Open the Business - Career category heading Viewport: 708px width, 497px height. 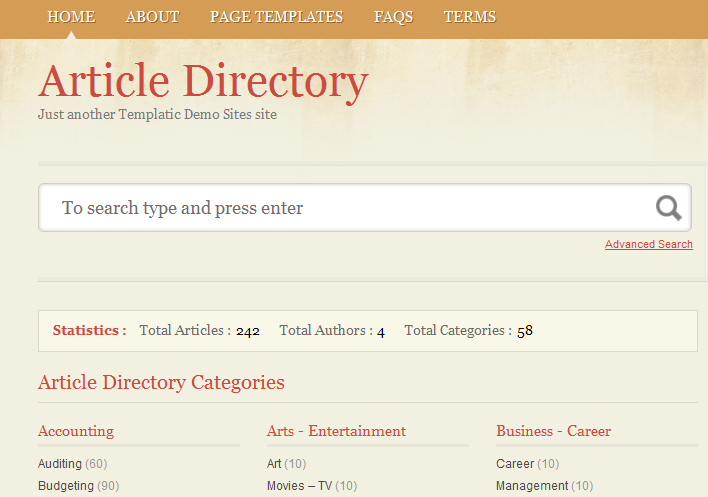[554, 431]
